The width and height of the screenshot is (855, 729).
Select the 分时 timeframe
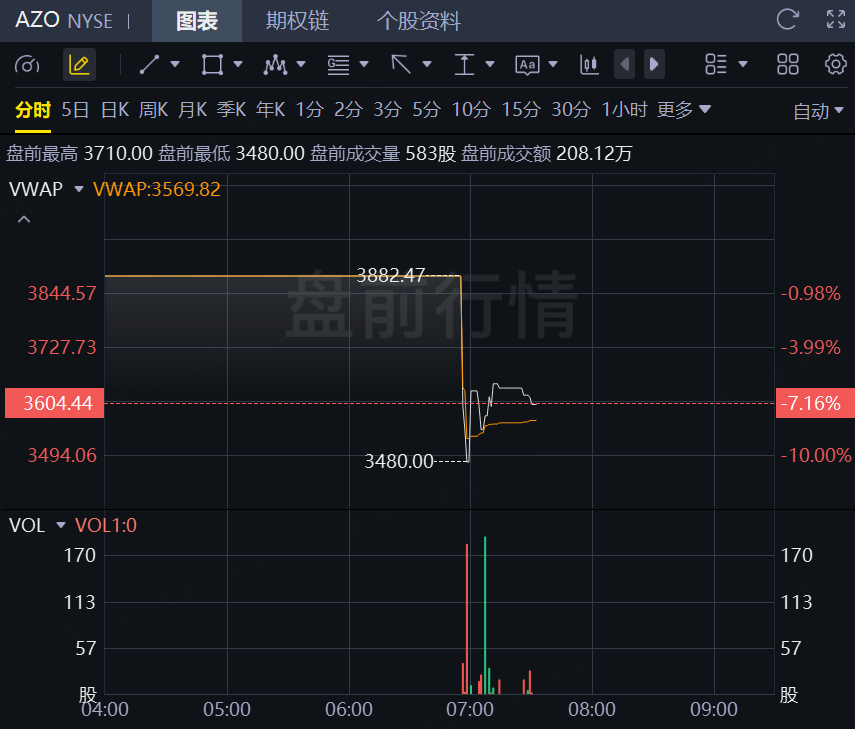(x=33, y=110)
